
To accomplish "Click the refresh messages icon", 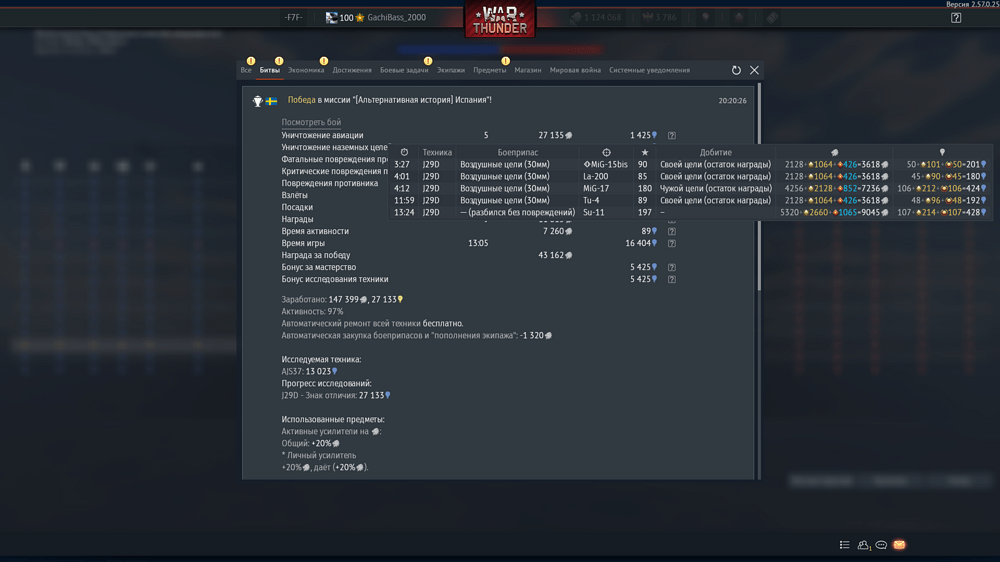I will pyautogui.click(x=736, y=70).
